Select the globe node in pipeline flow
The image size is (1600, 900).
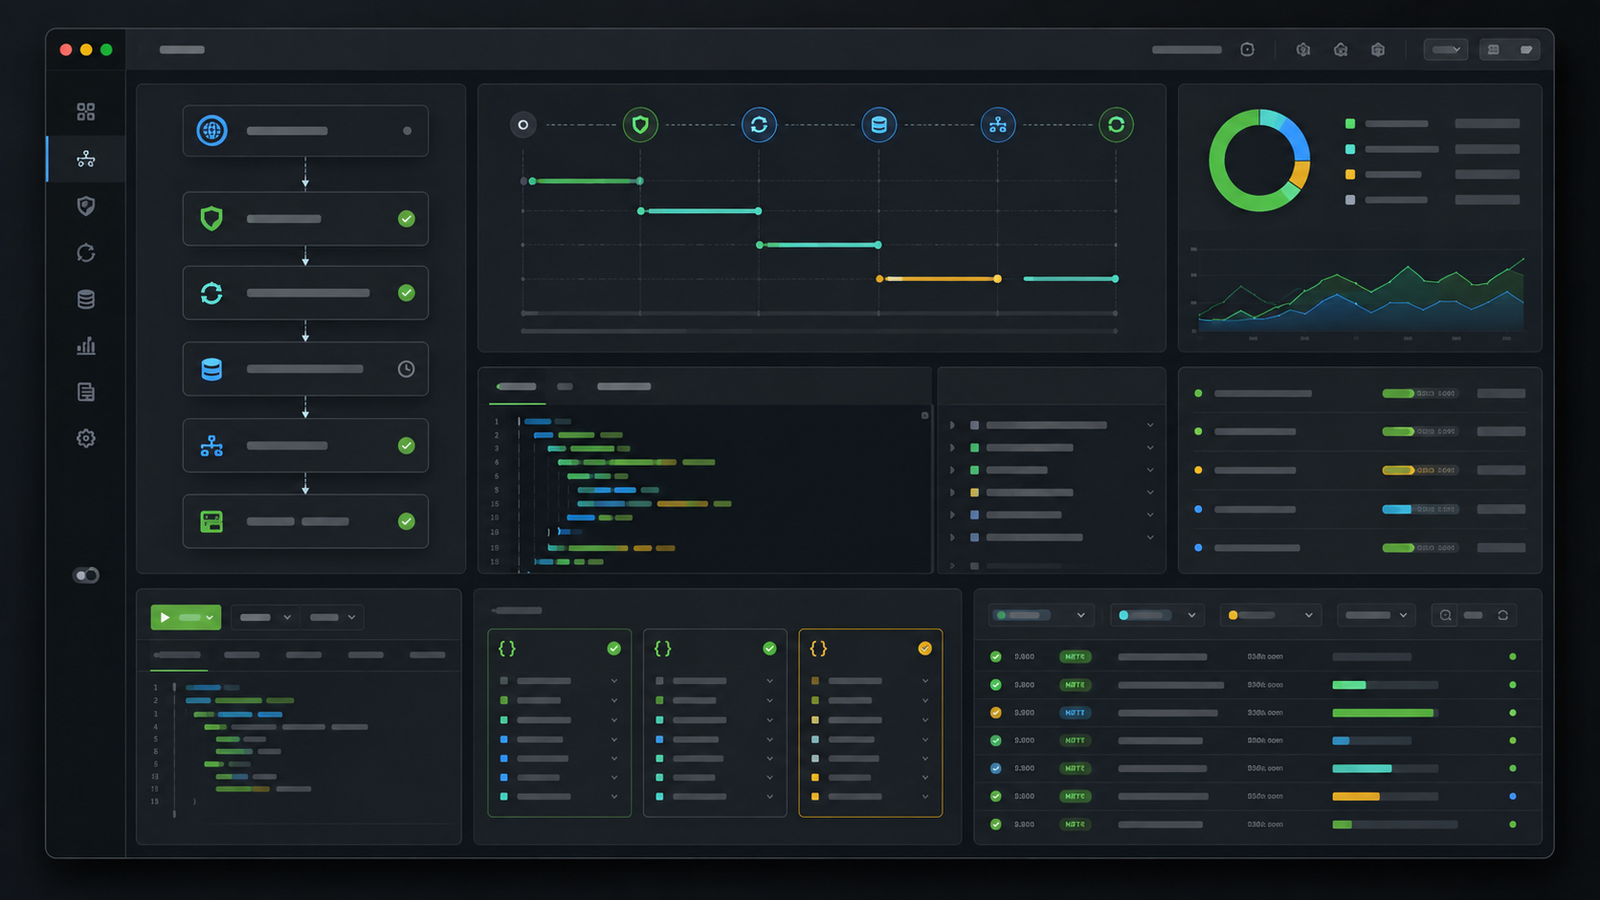coord(305,131)
